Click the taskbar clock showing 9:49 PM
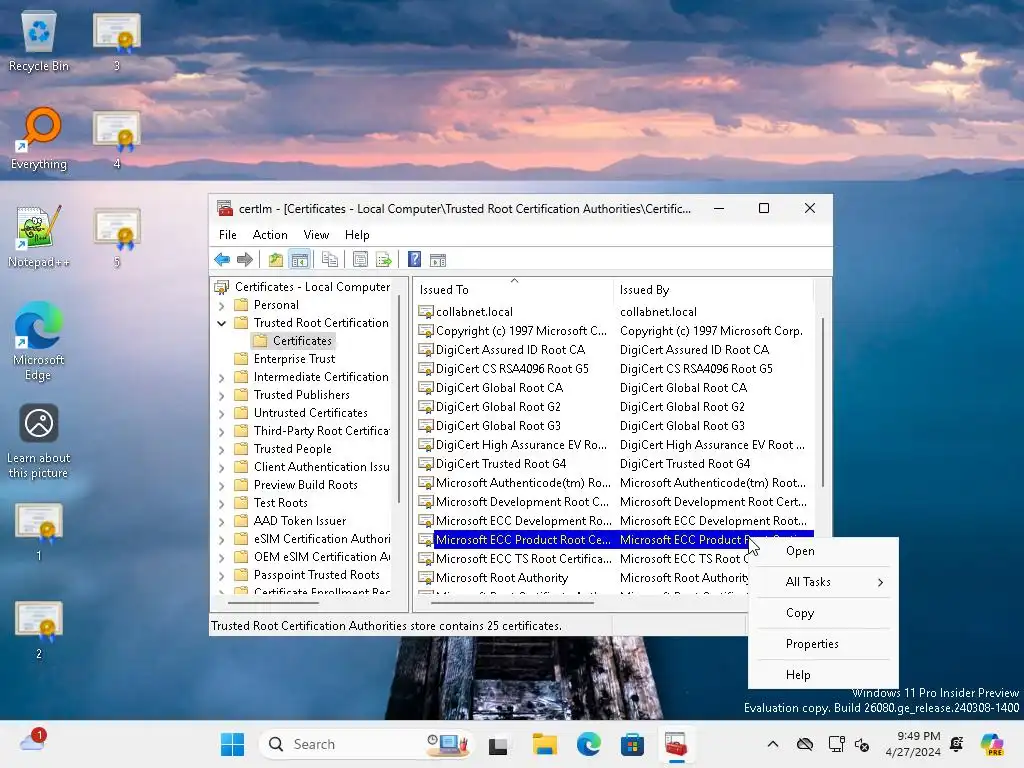Screen dimensions: 1024x768 point(913,744)
